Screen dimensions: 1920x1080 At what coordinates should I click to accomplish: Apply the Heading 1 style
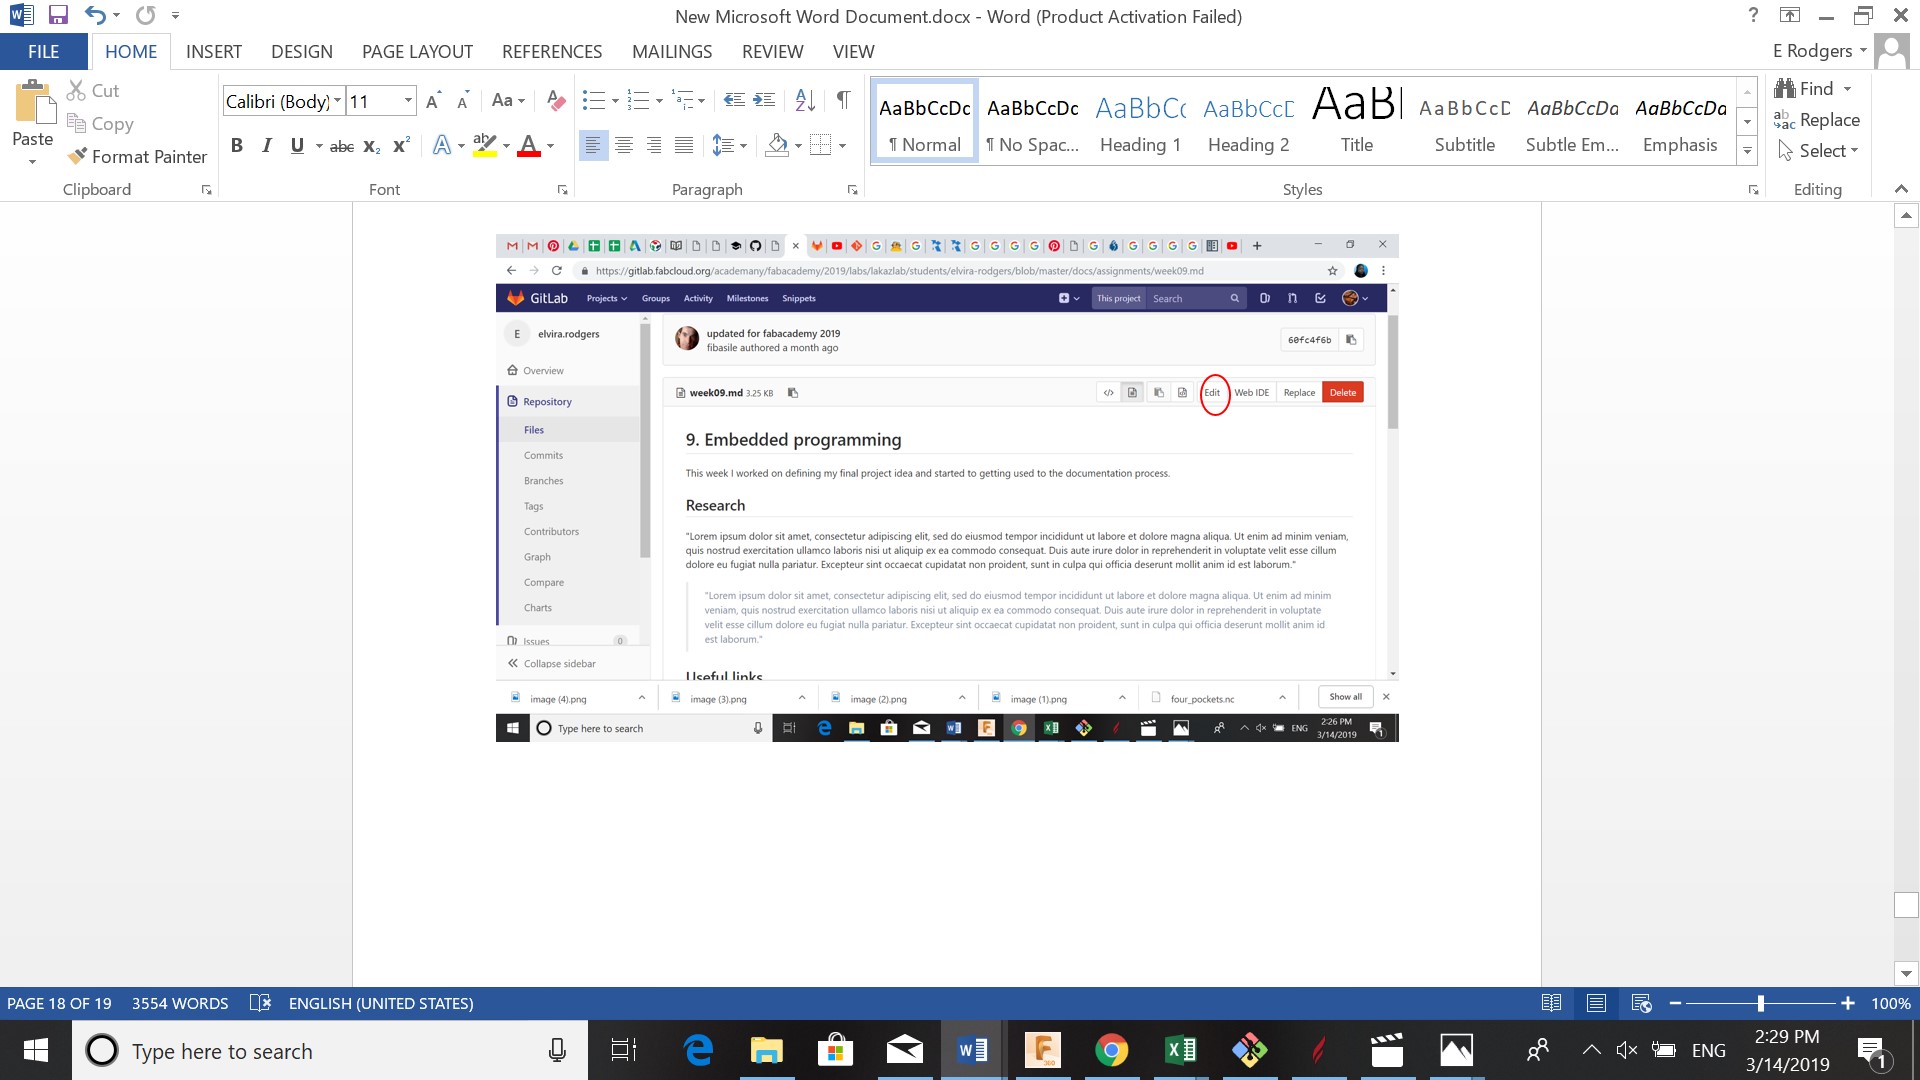[1140, 120]
